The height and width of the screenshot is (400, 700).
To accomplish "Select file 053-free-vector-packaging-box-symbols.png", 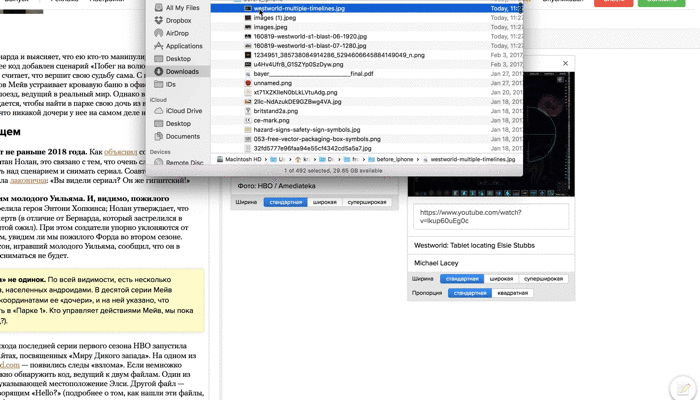I will point(317,139).
